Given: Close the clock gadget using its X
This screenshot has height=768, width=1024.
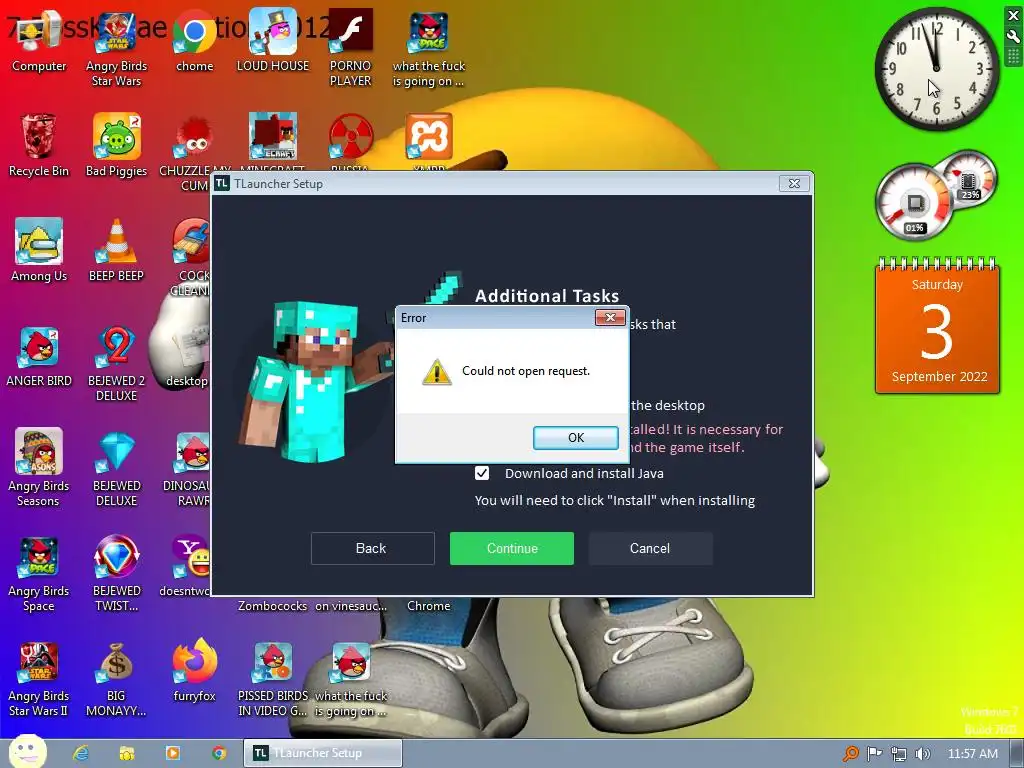Looking at the screenshot, I should pos(1014,15).
